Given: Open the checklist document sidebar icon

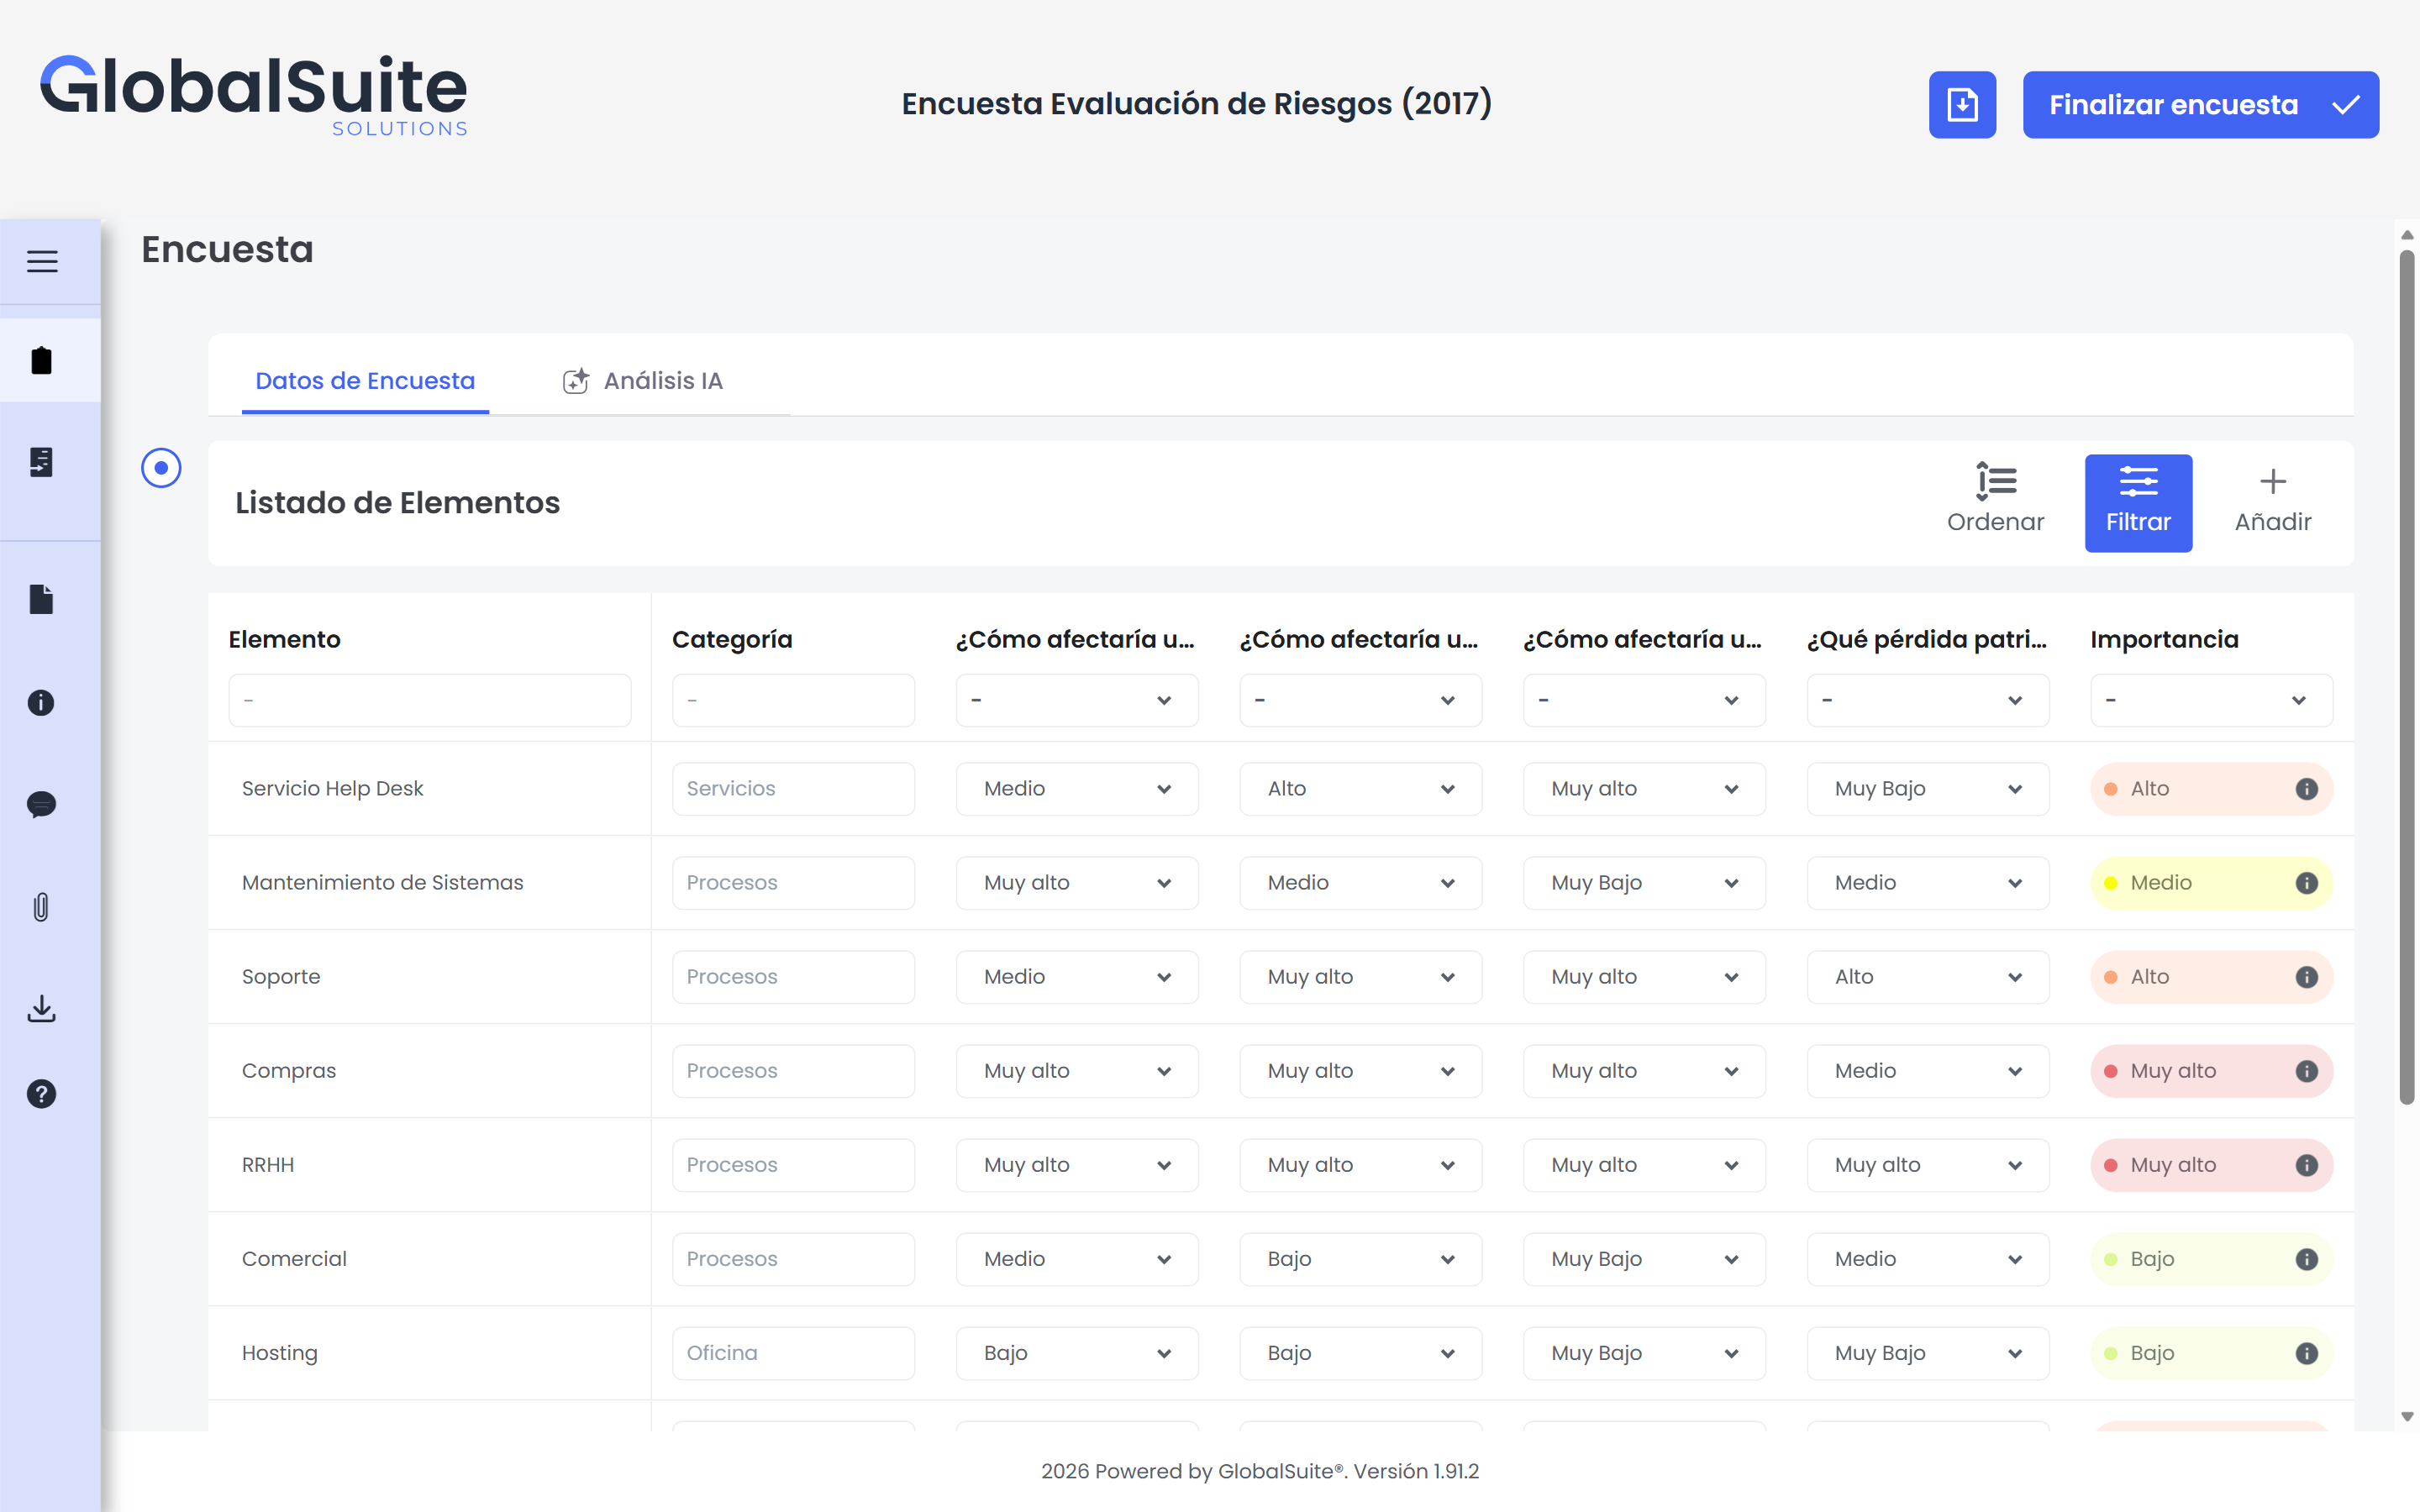Looking at the screenshot, I should [x=42, y=461].
